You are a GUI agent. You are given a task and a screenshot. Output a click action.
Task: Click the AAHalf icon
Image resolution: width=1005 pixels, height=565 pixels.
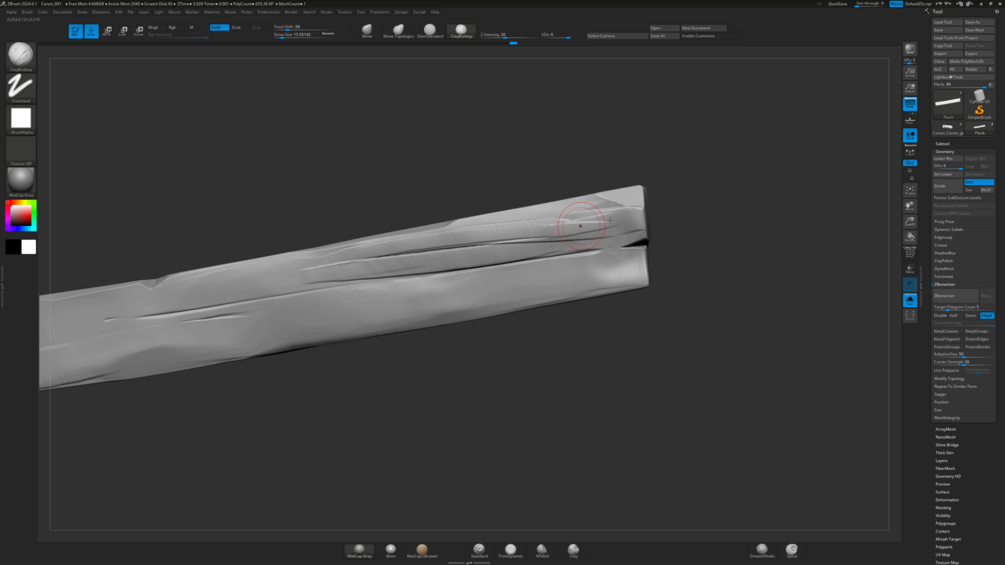[x=910, y=88]
